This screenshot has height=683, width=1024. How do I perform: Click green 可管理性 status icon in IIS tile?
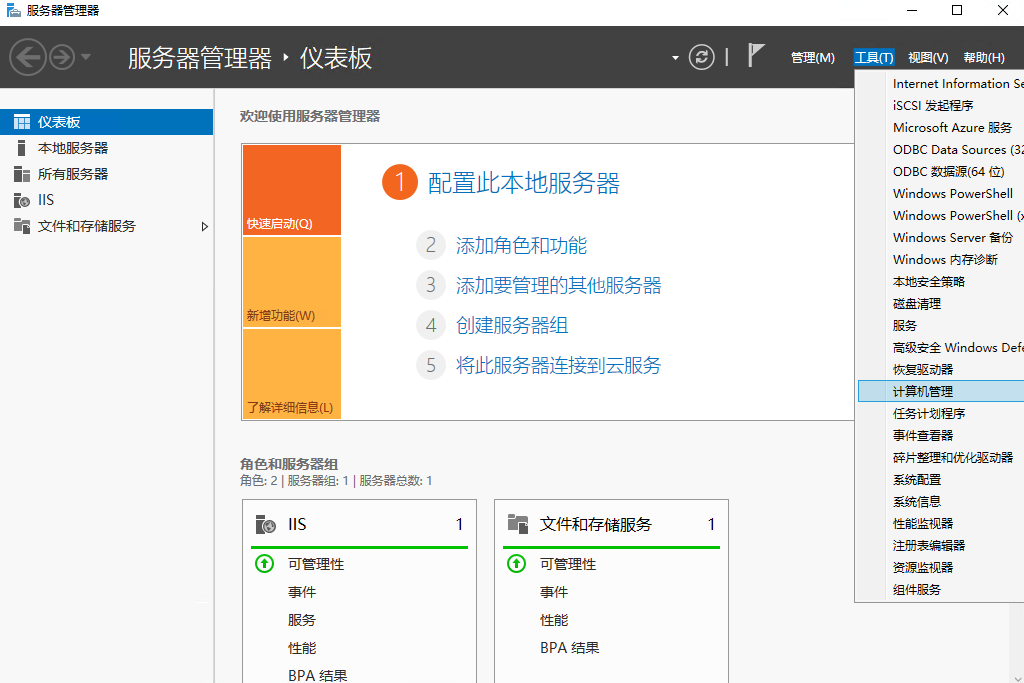[x=264, y=564]
